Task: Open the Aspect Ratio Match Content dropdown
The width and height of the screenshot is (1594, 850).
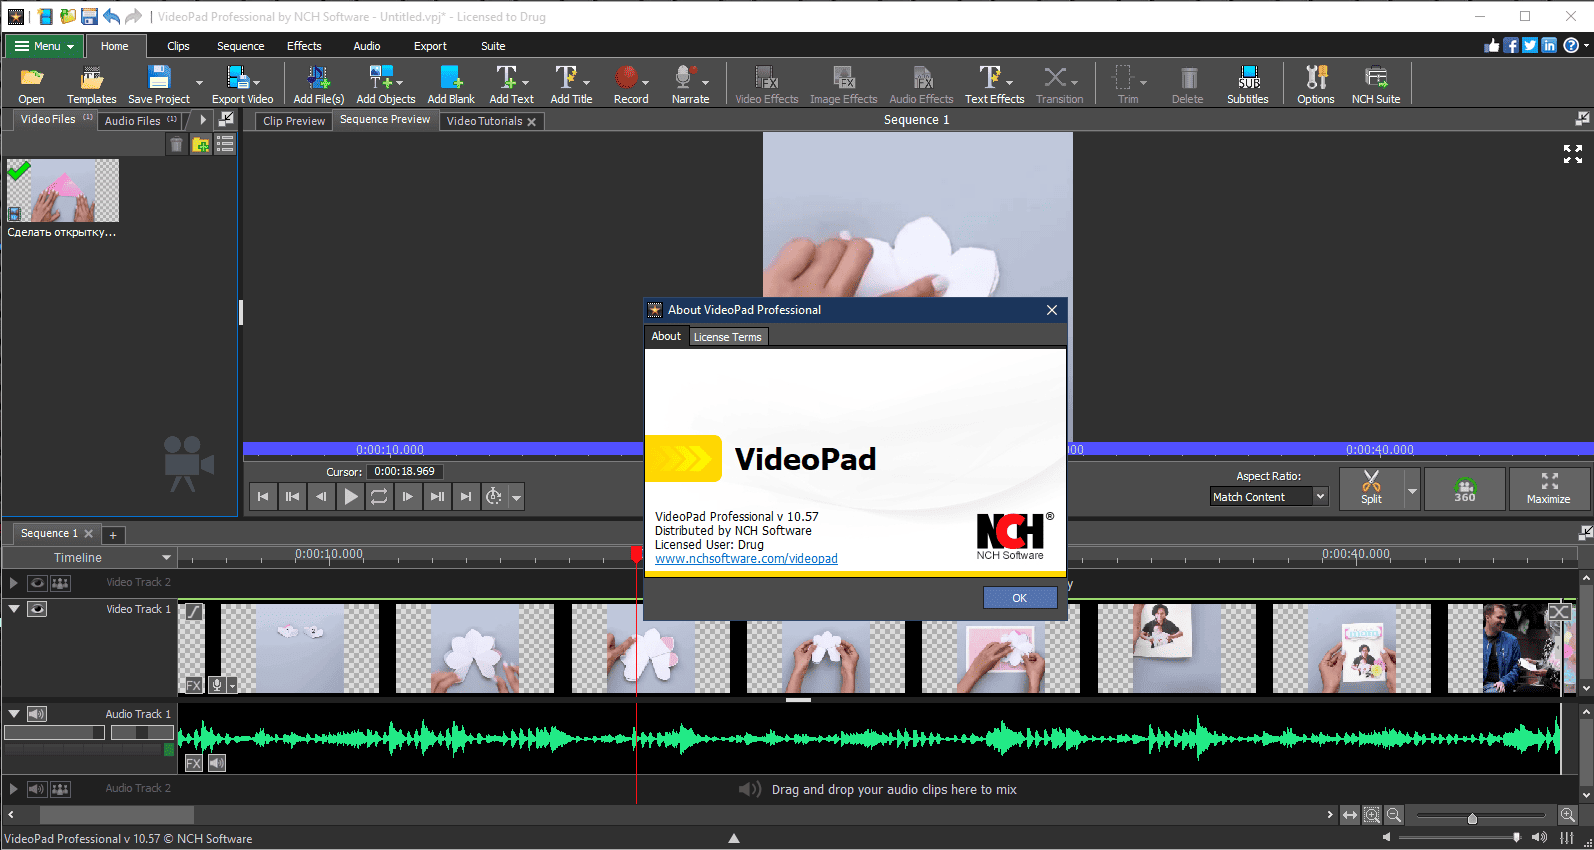Action: coord(1269,497)
